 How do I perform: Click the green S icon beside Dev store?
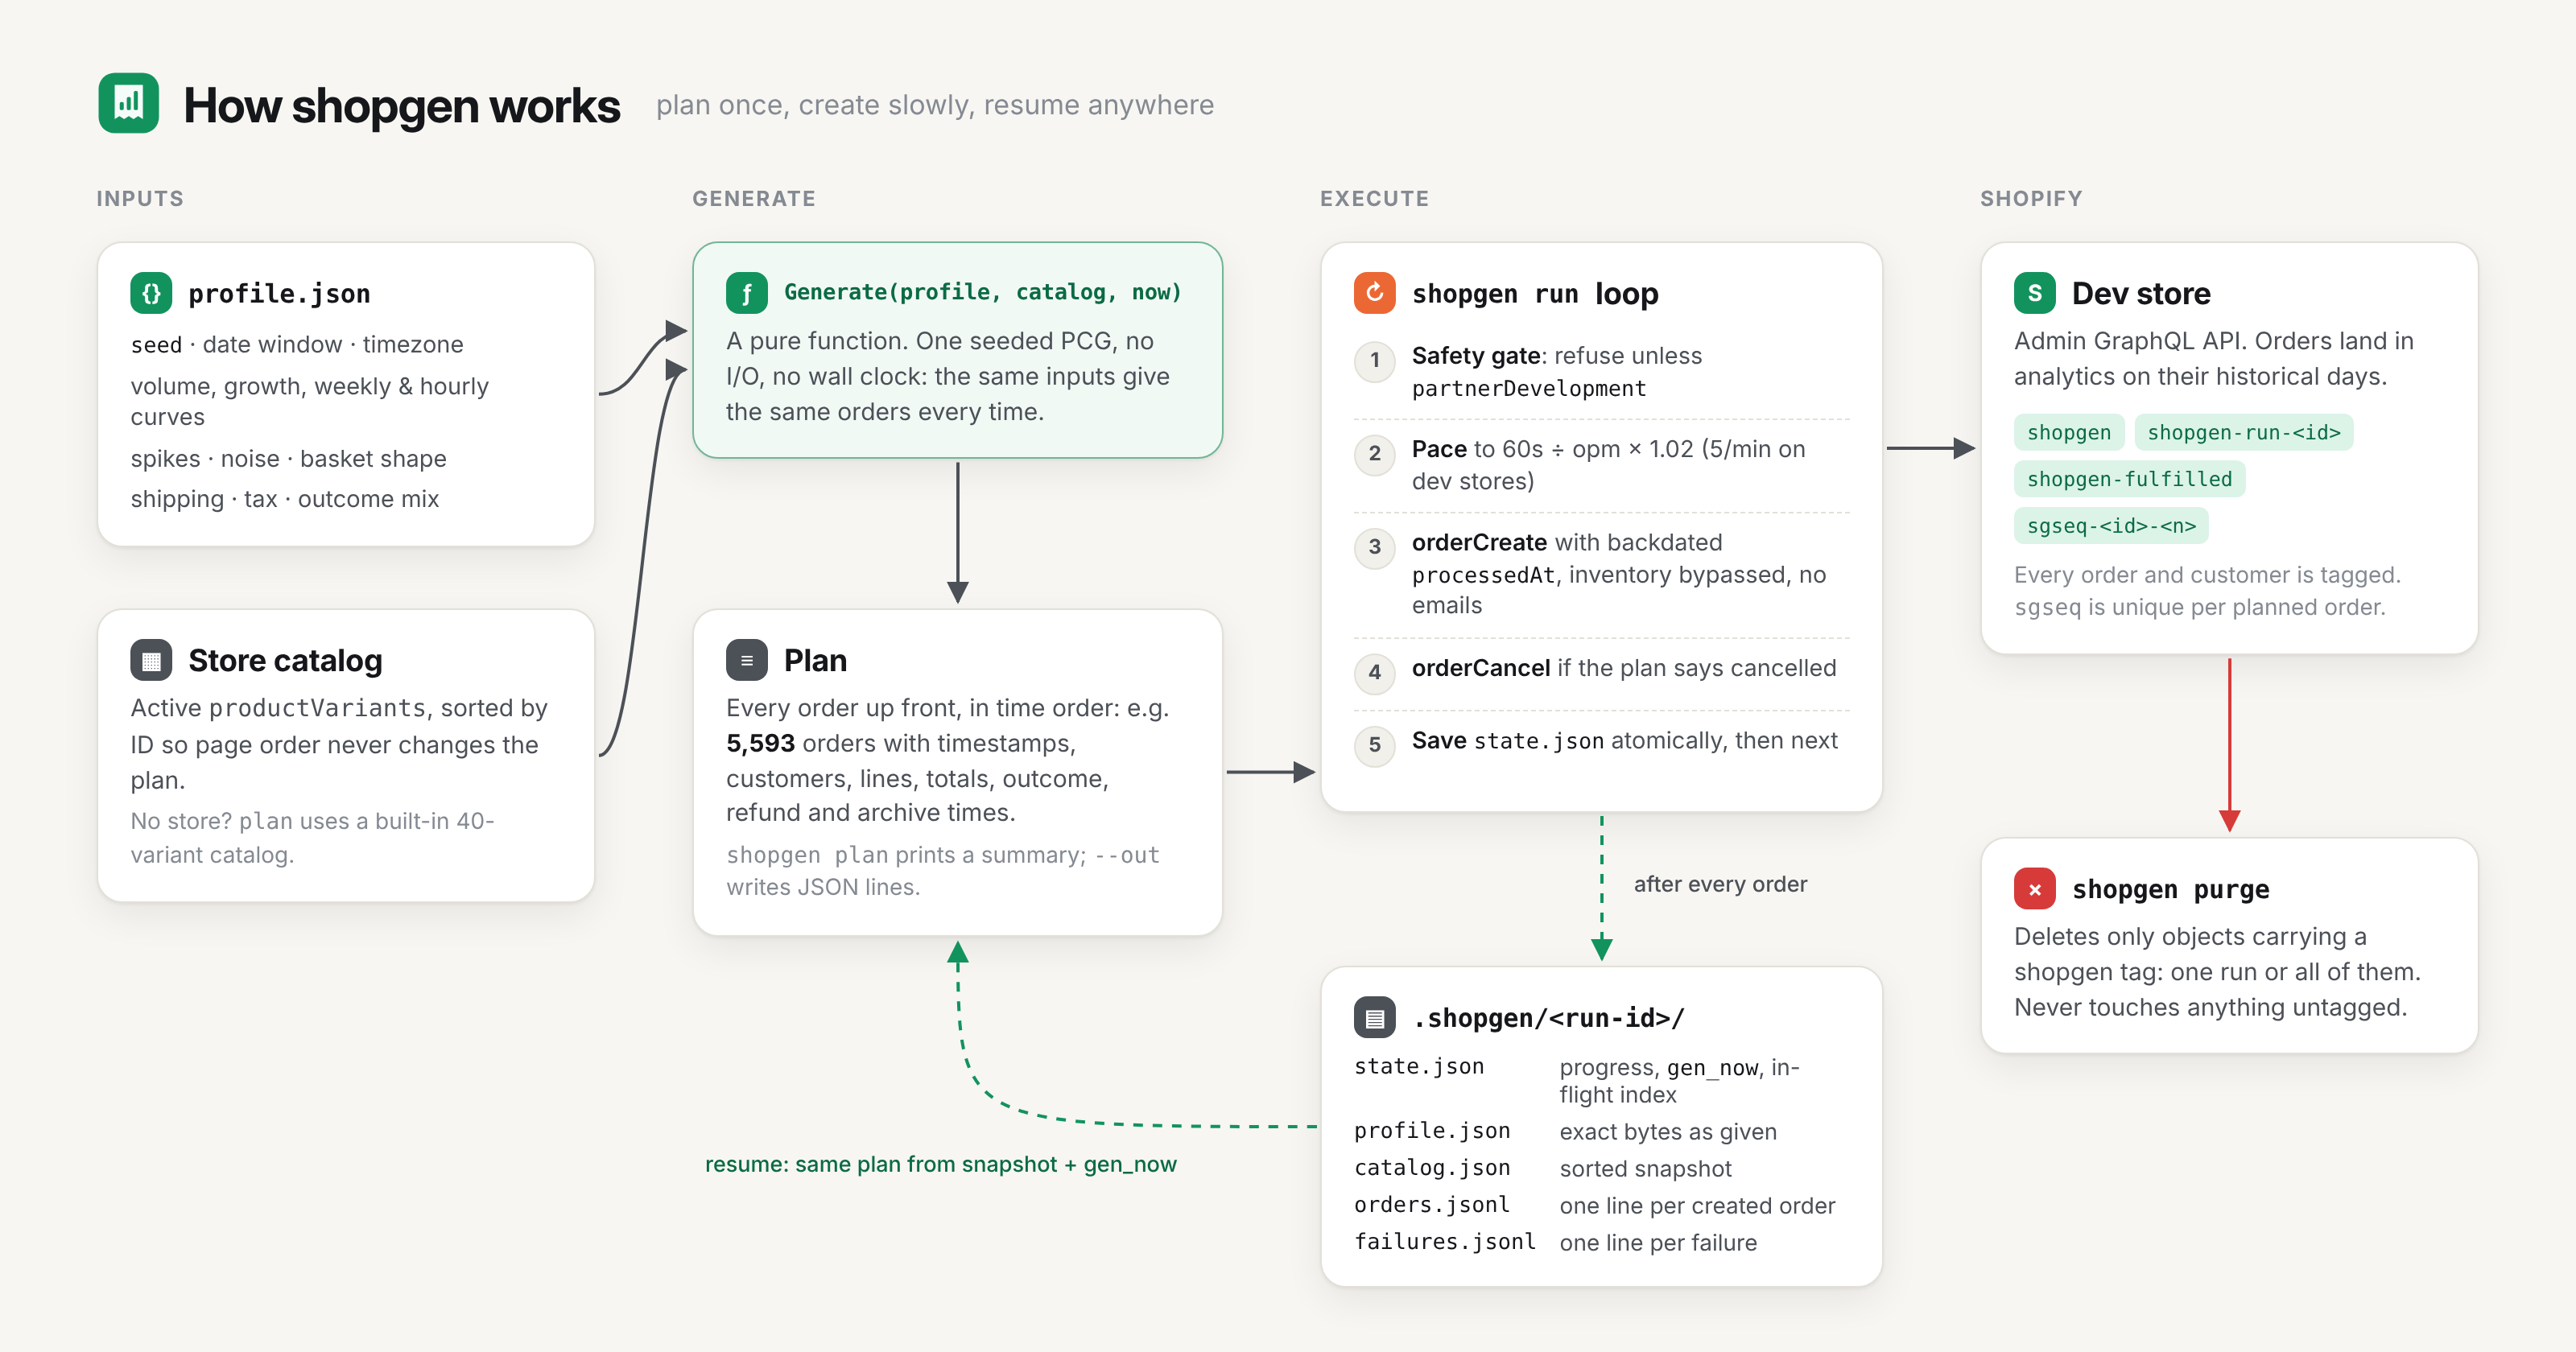[x=2035, y=293]
